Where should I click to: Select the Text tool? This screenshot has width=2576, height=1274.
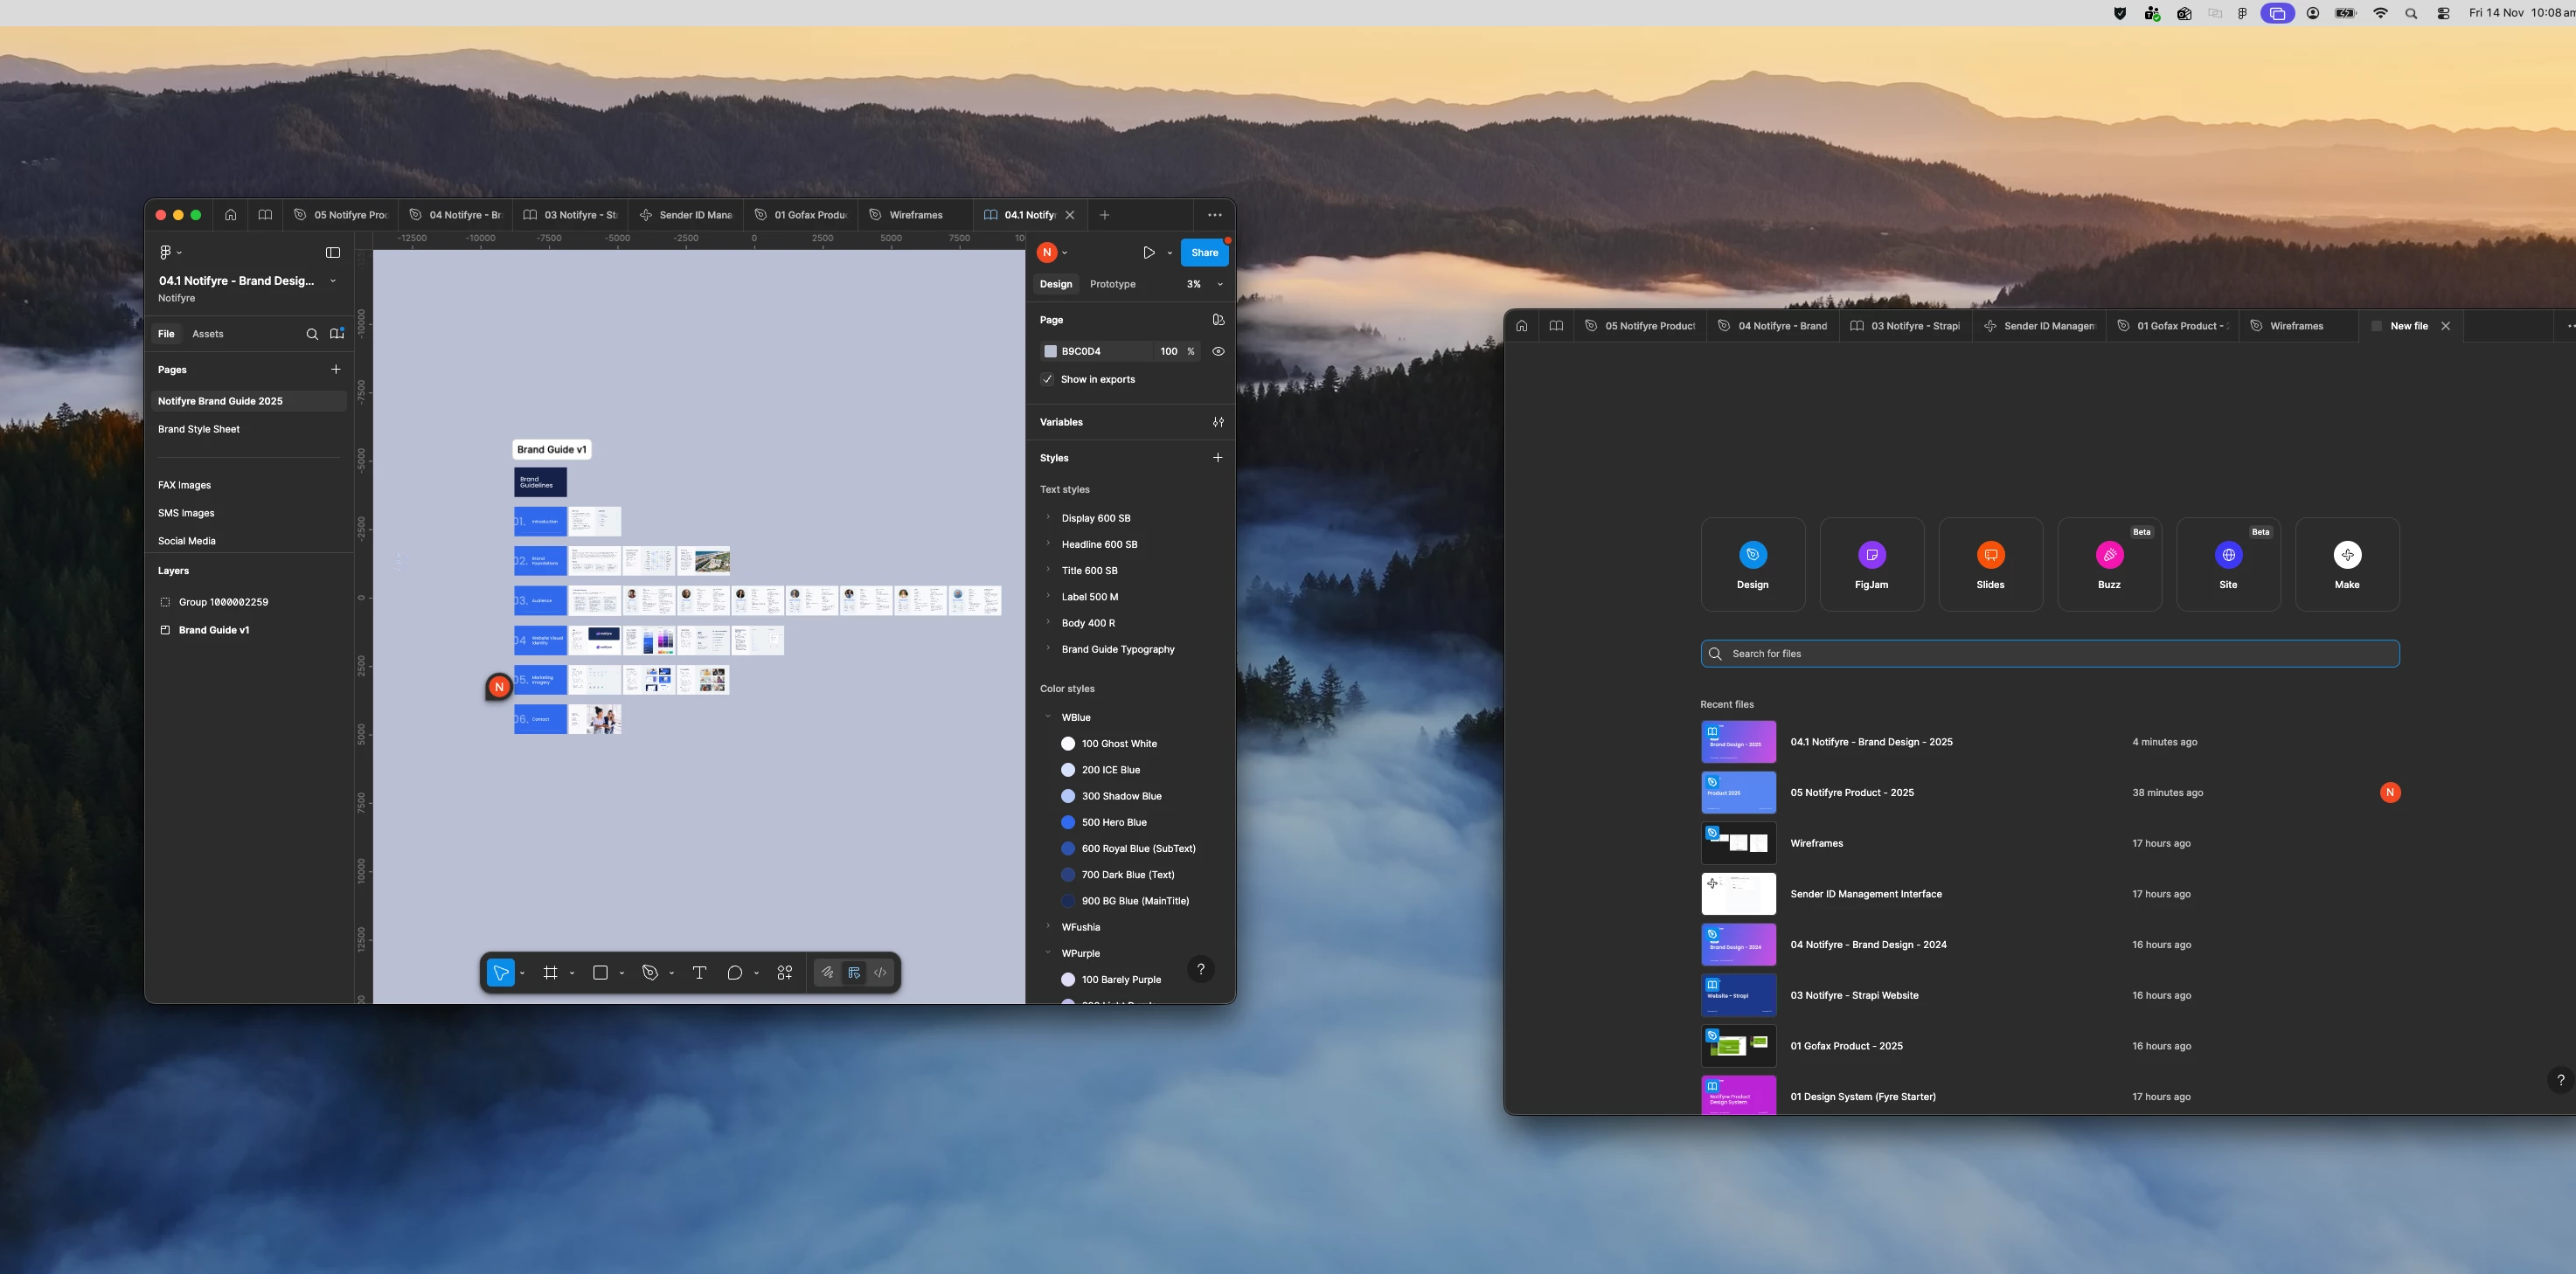pos(699,972)
